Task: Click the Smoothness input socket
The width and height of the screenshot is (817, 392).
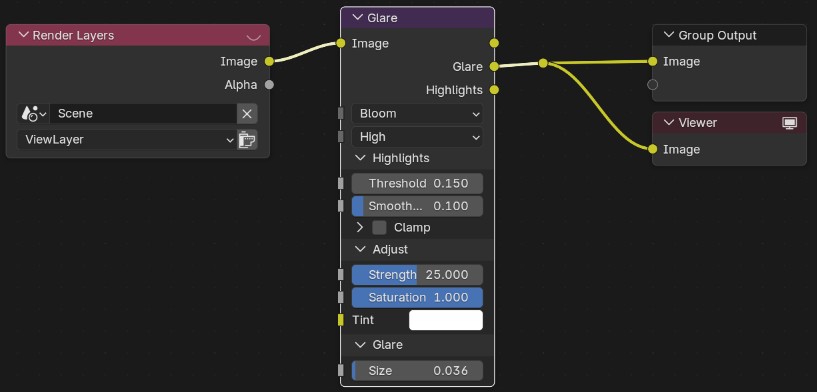Action: (341, 206)
